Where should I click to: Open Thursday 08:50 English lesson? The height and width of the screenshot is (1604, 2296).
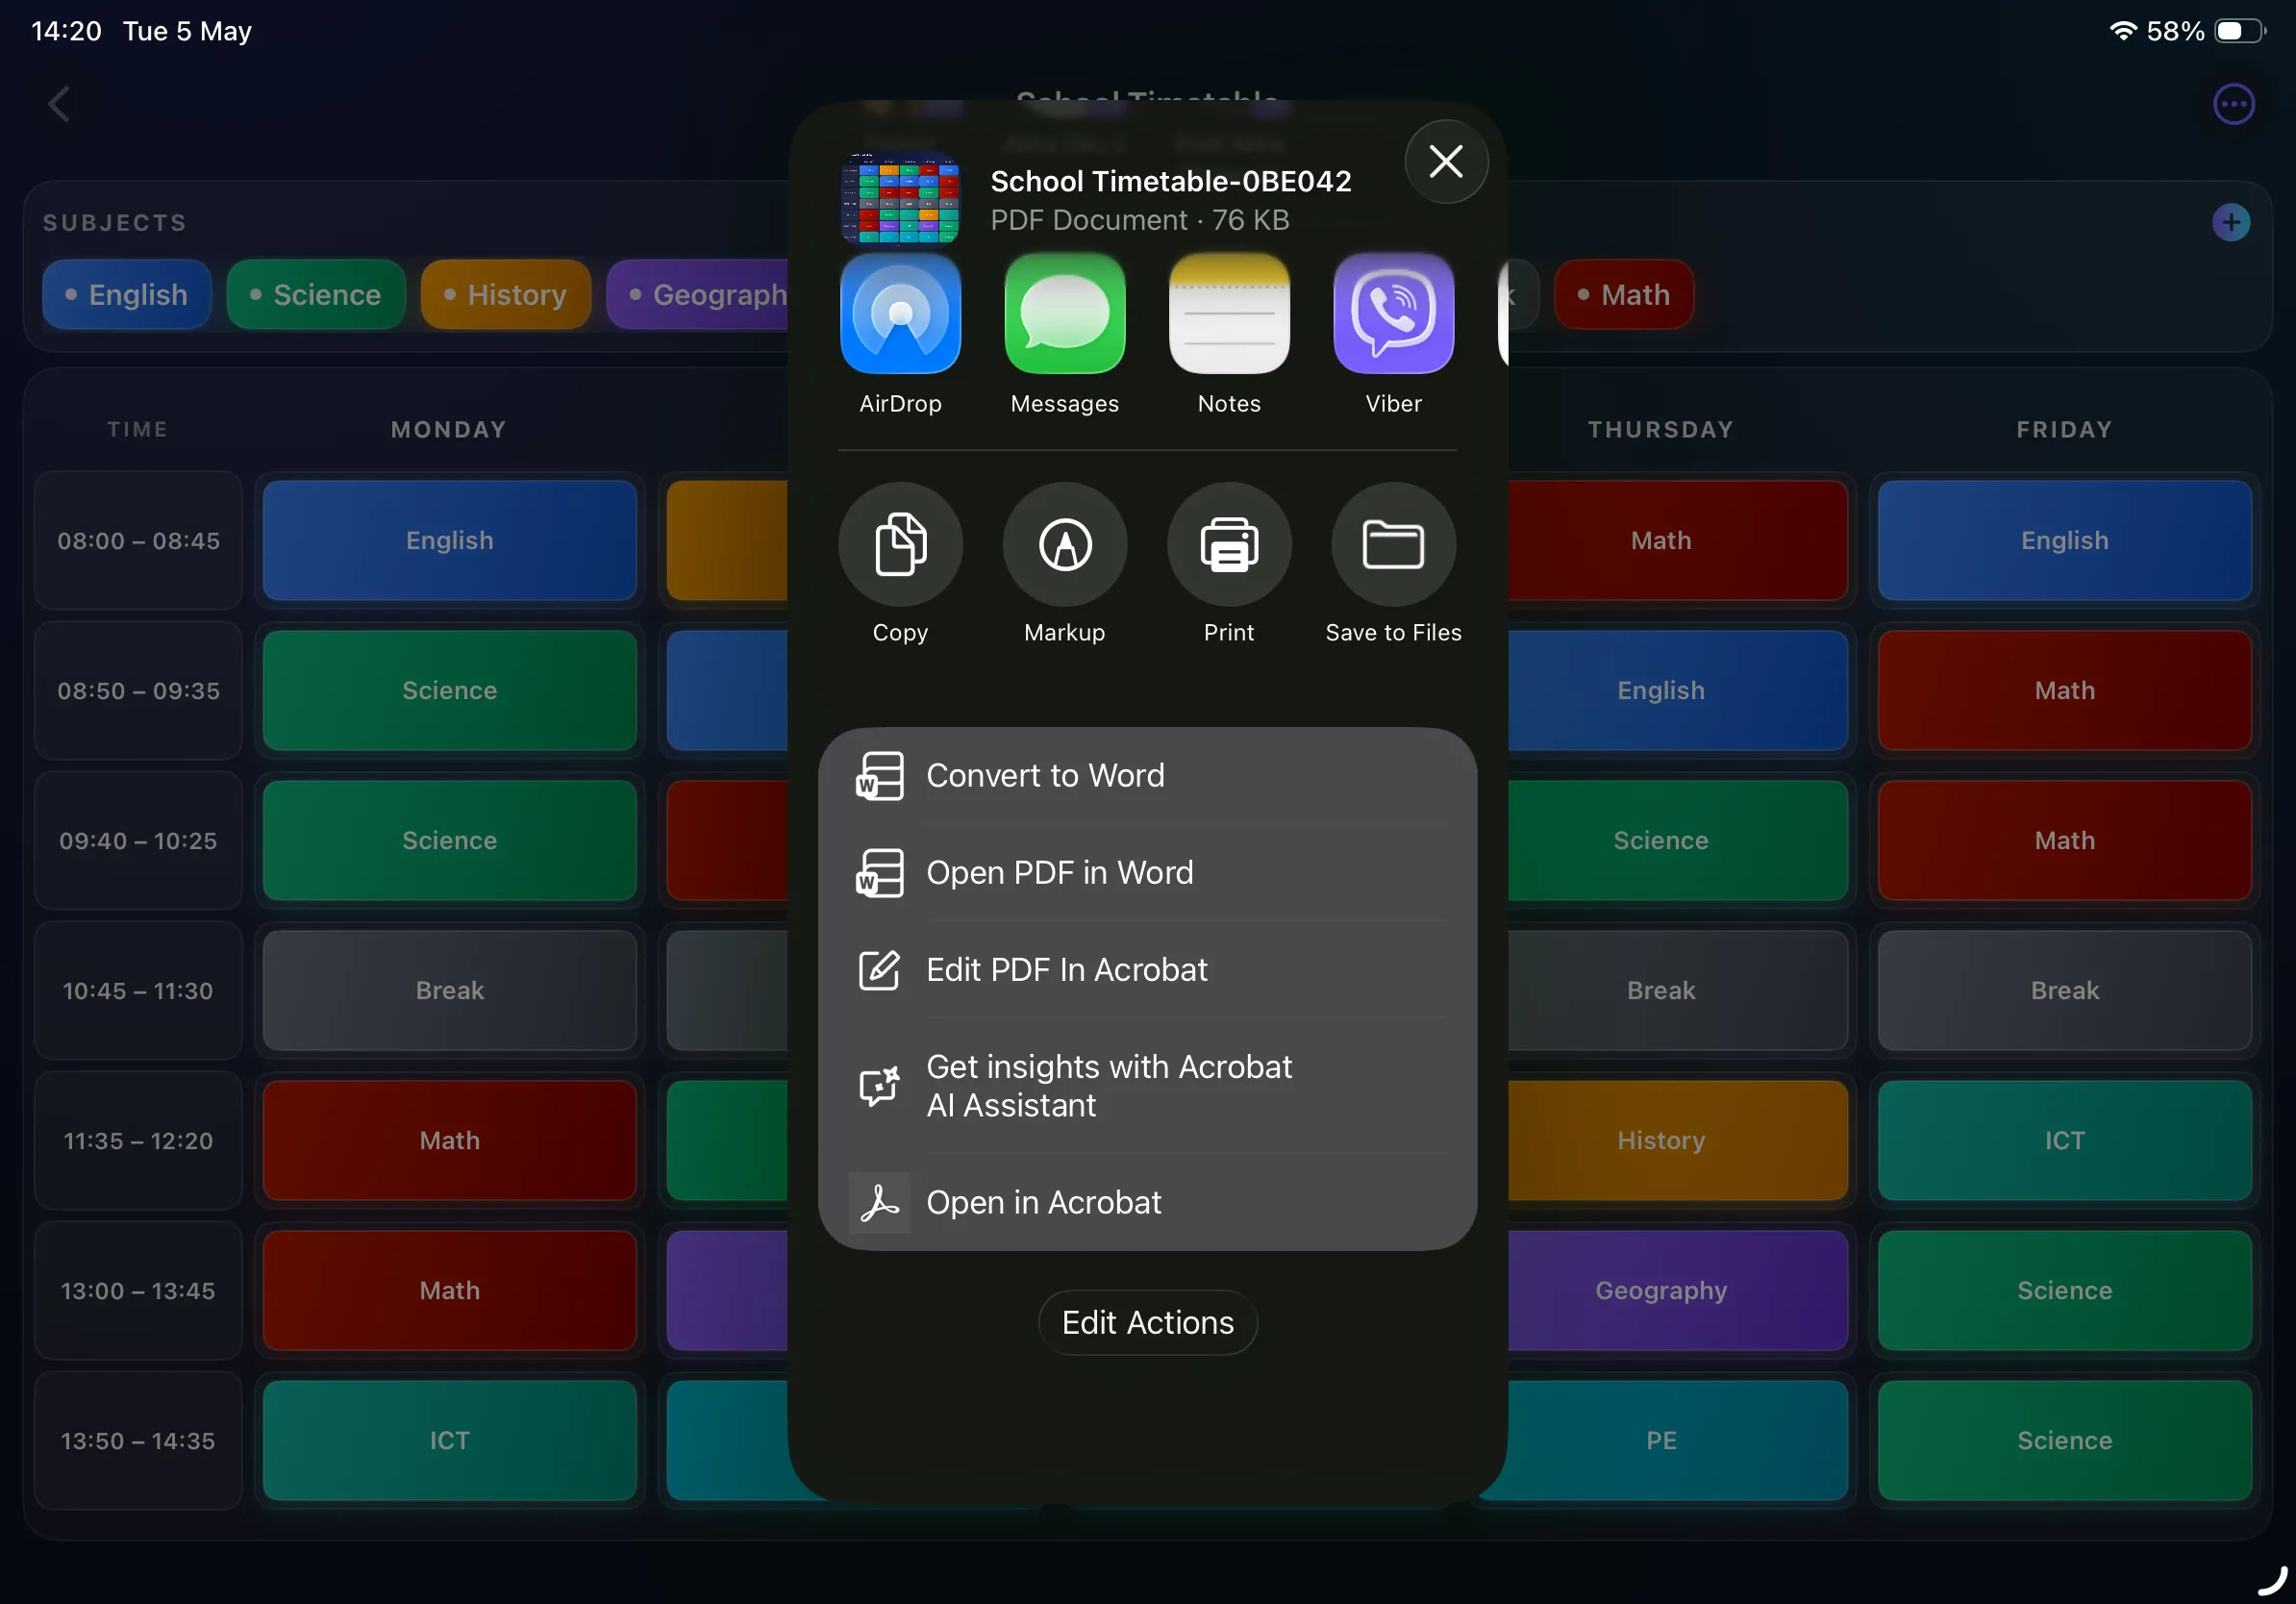click(1677, 691)
